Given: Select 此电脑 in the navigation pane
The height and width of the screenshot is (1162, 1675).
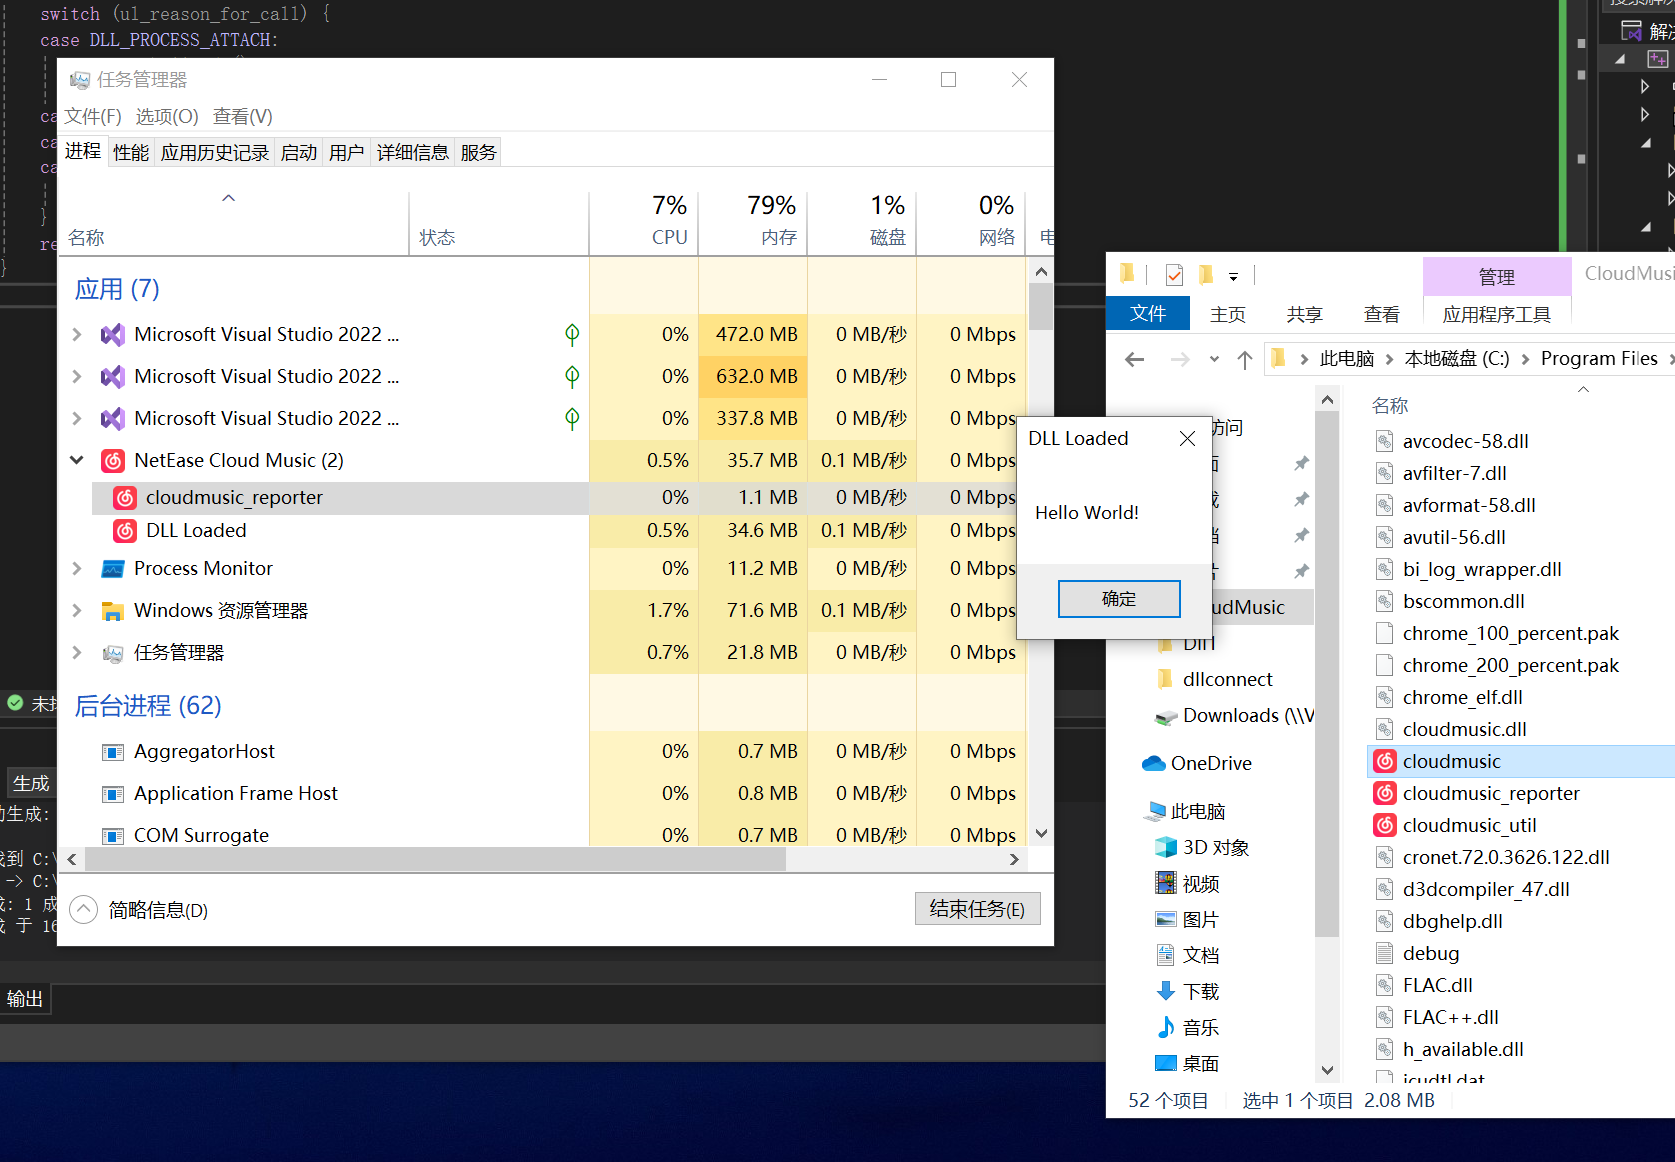Looking at the screenshot, I should 1198,812.
